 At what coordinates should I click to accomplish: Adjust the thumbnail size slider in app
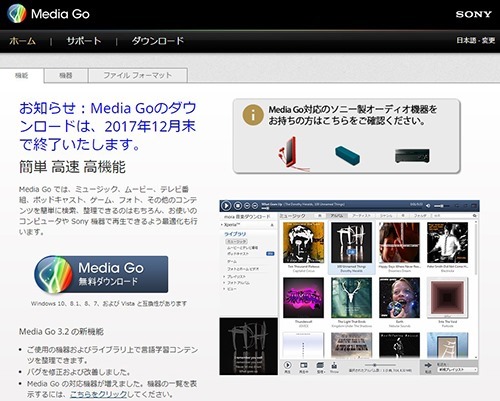pyautogui.click(x=380, y=365)
